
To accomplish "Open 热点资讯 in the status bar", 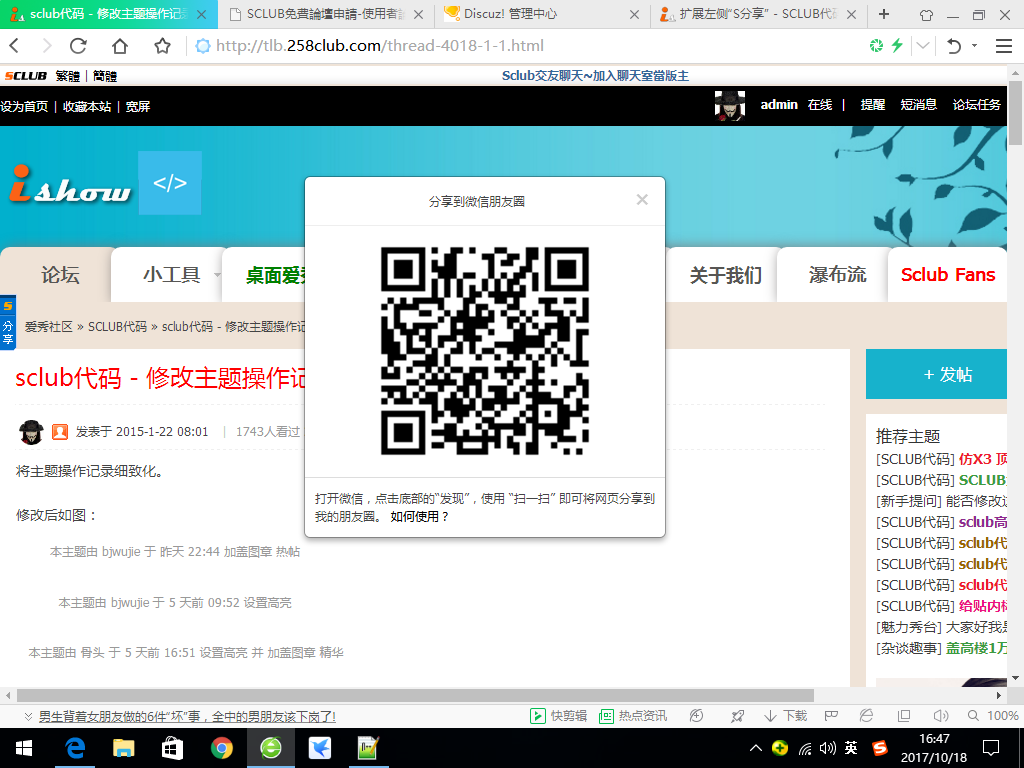I will click(633, 716).
